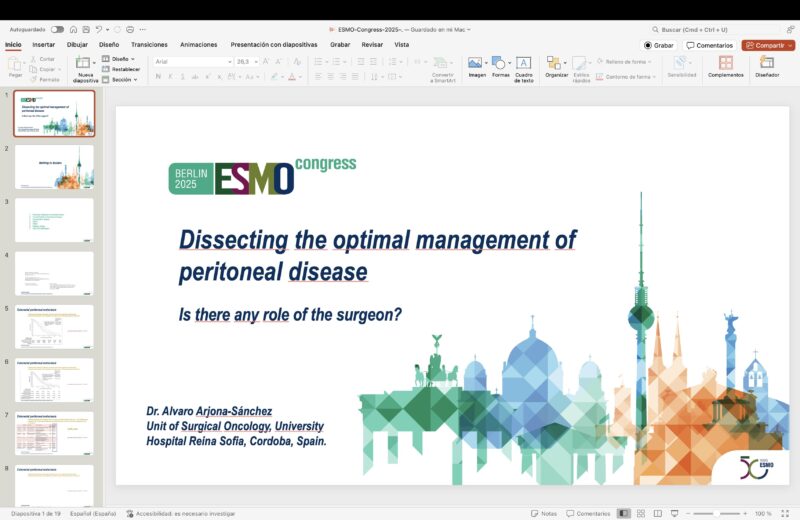Toggle the Autoguardado switch

pyautogui.click(x=57, y=29)
